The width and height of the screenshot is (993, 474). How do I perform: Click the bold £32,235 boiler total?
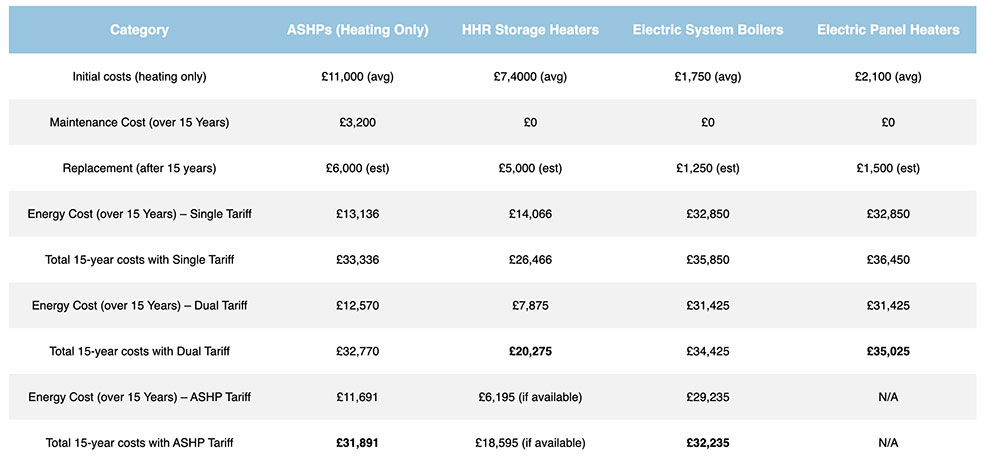[707, 442]
